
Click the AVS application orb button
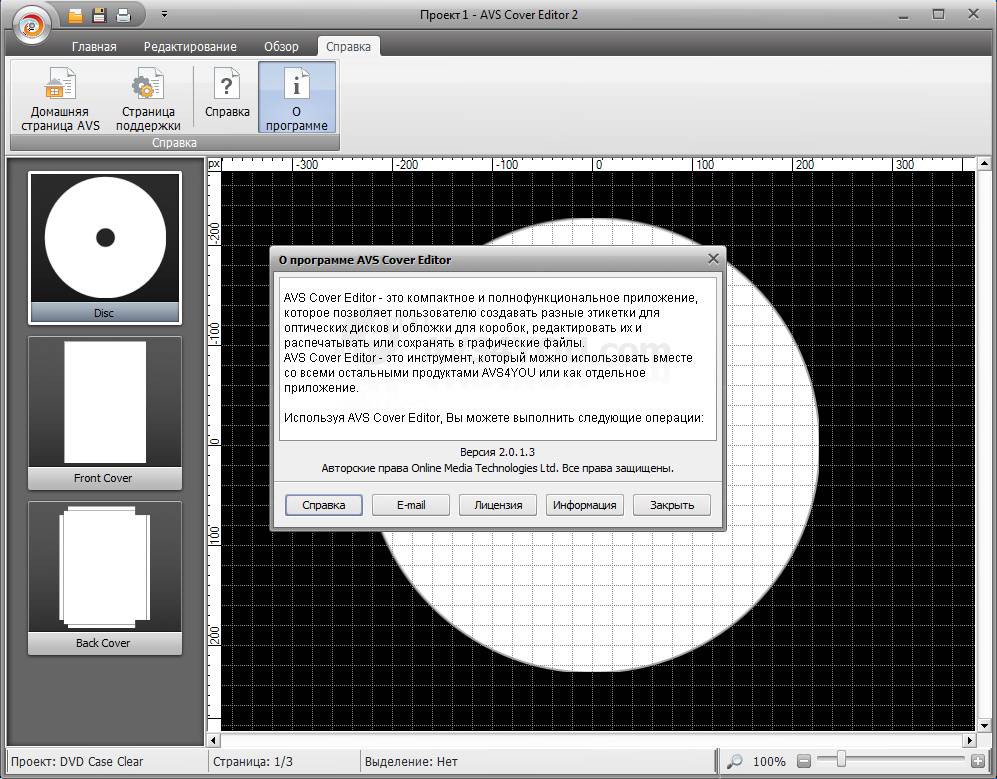coord(32,24)
